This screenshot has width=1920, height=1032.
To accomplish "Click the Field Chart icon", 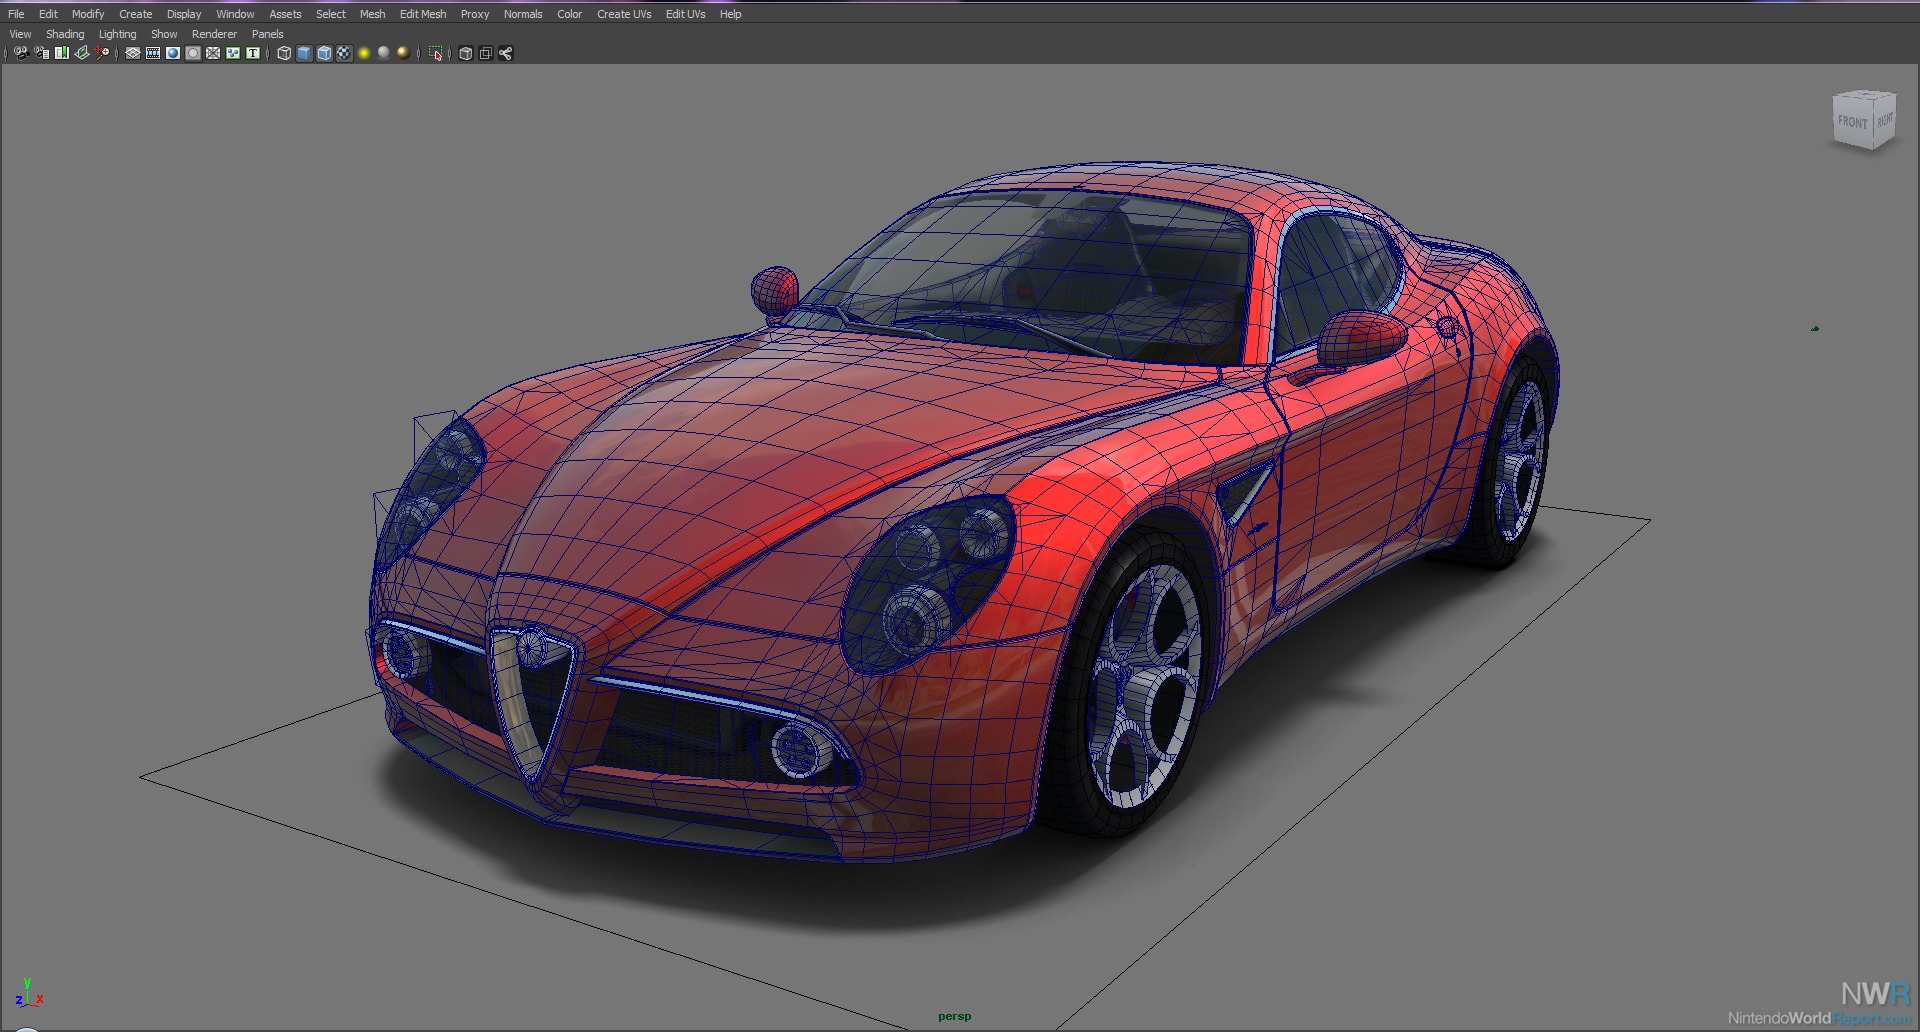I will (213, 54).
